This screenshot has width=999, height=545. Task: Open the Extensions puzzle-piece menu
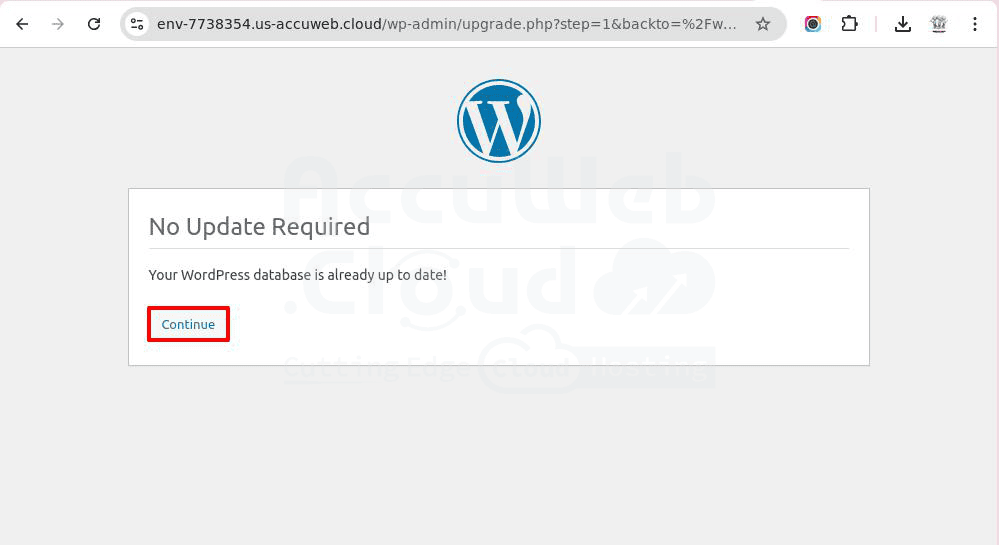(x=849, y=24)
